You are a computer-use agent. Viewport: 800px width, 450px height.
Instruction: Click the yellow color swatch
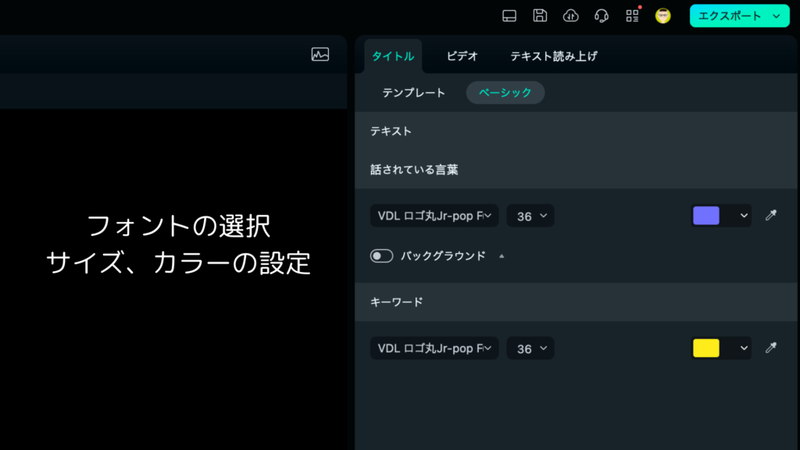click(706, 348)
